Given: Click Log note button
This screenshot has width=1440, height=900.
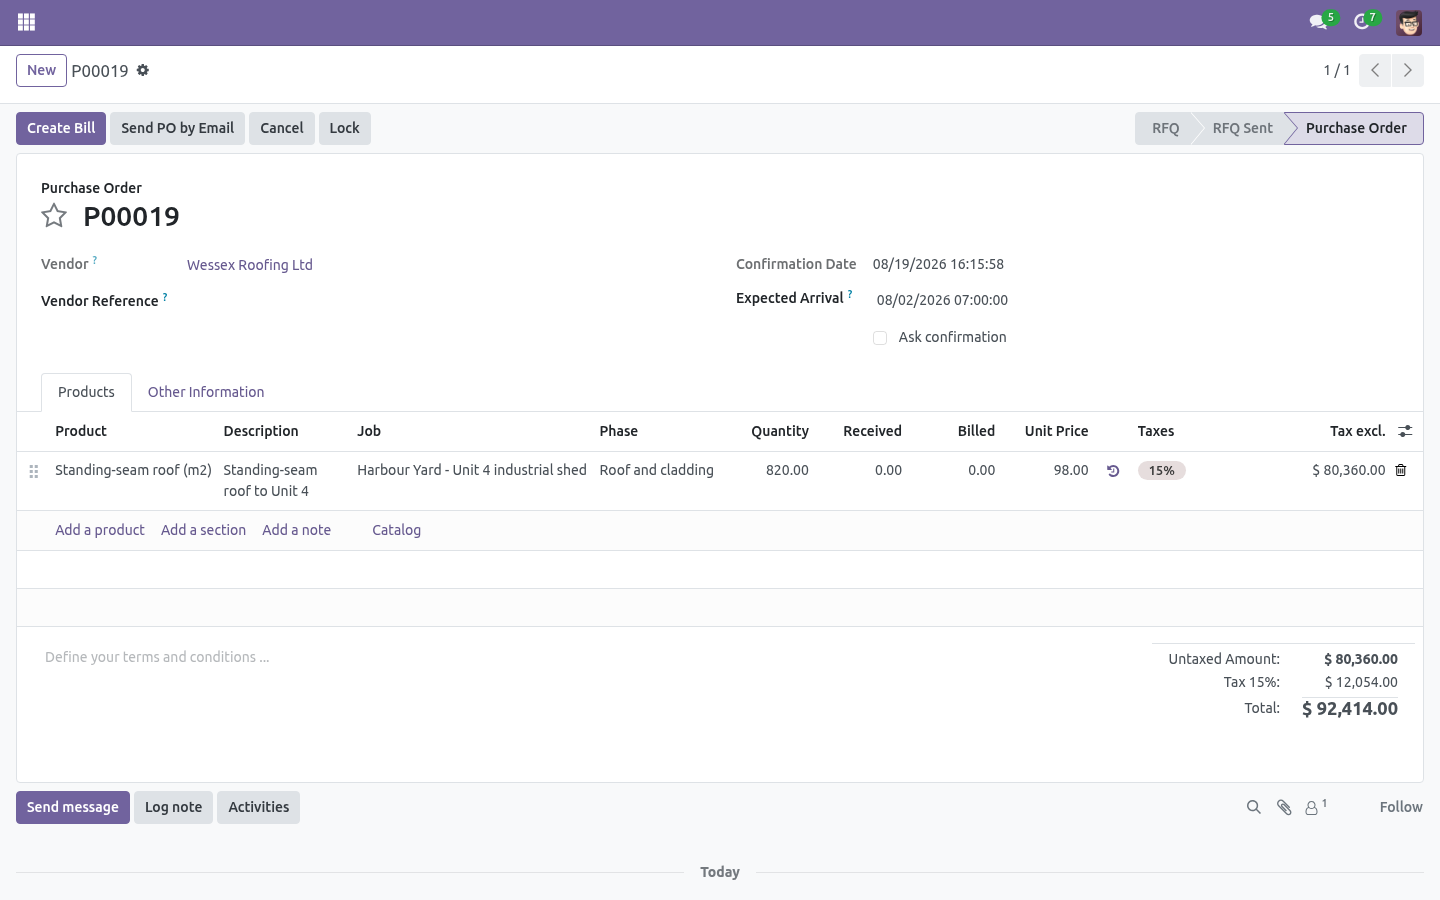Looking at the screenshot, I should point(173,807).
